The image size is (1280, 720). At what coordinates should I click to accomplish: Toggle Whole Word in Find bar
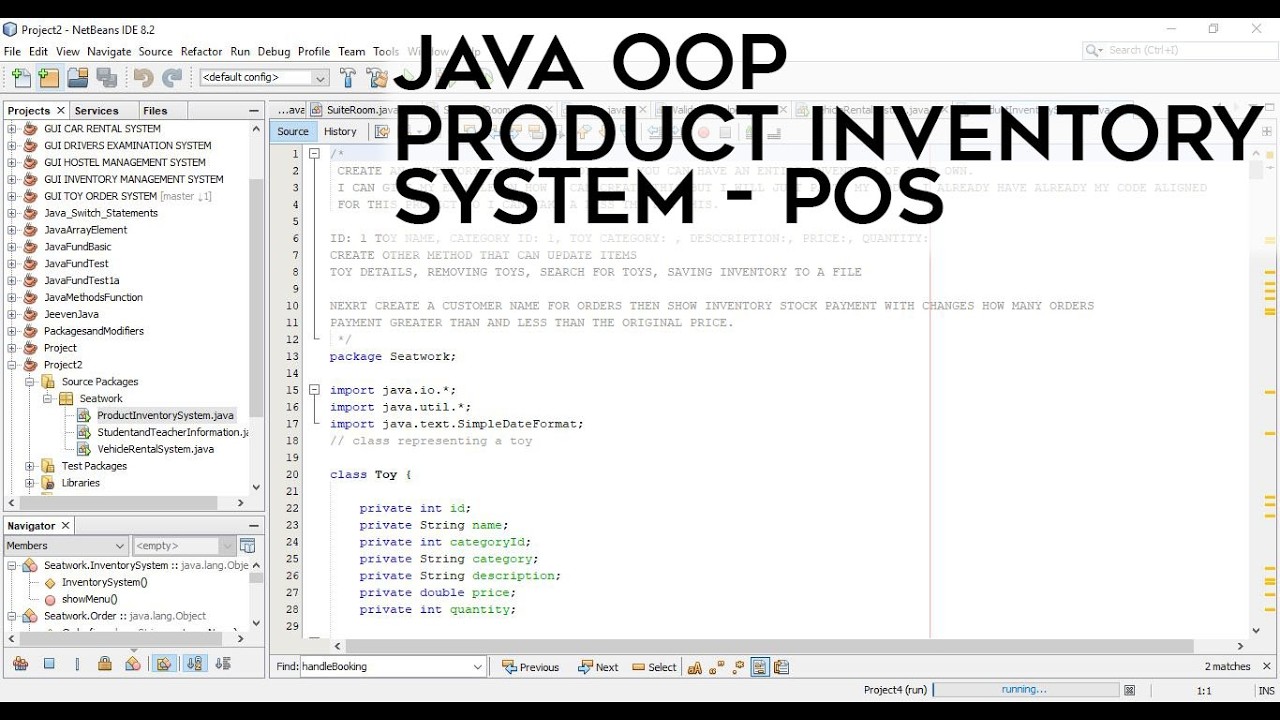click(x=717, y=667)
